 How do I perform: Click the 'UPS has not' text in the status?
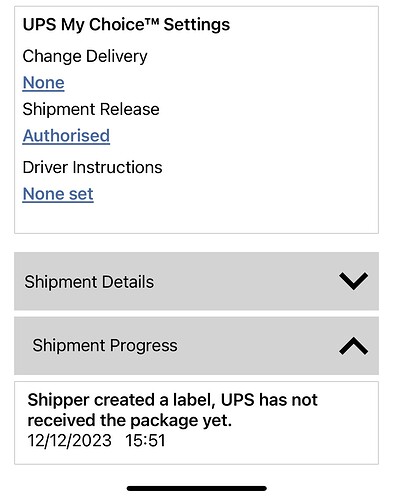coord(269,400)
